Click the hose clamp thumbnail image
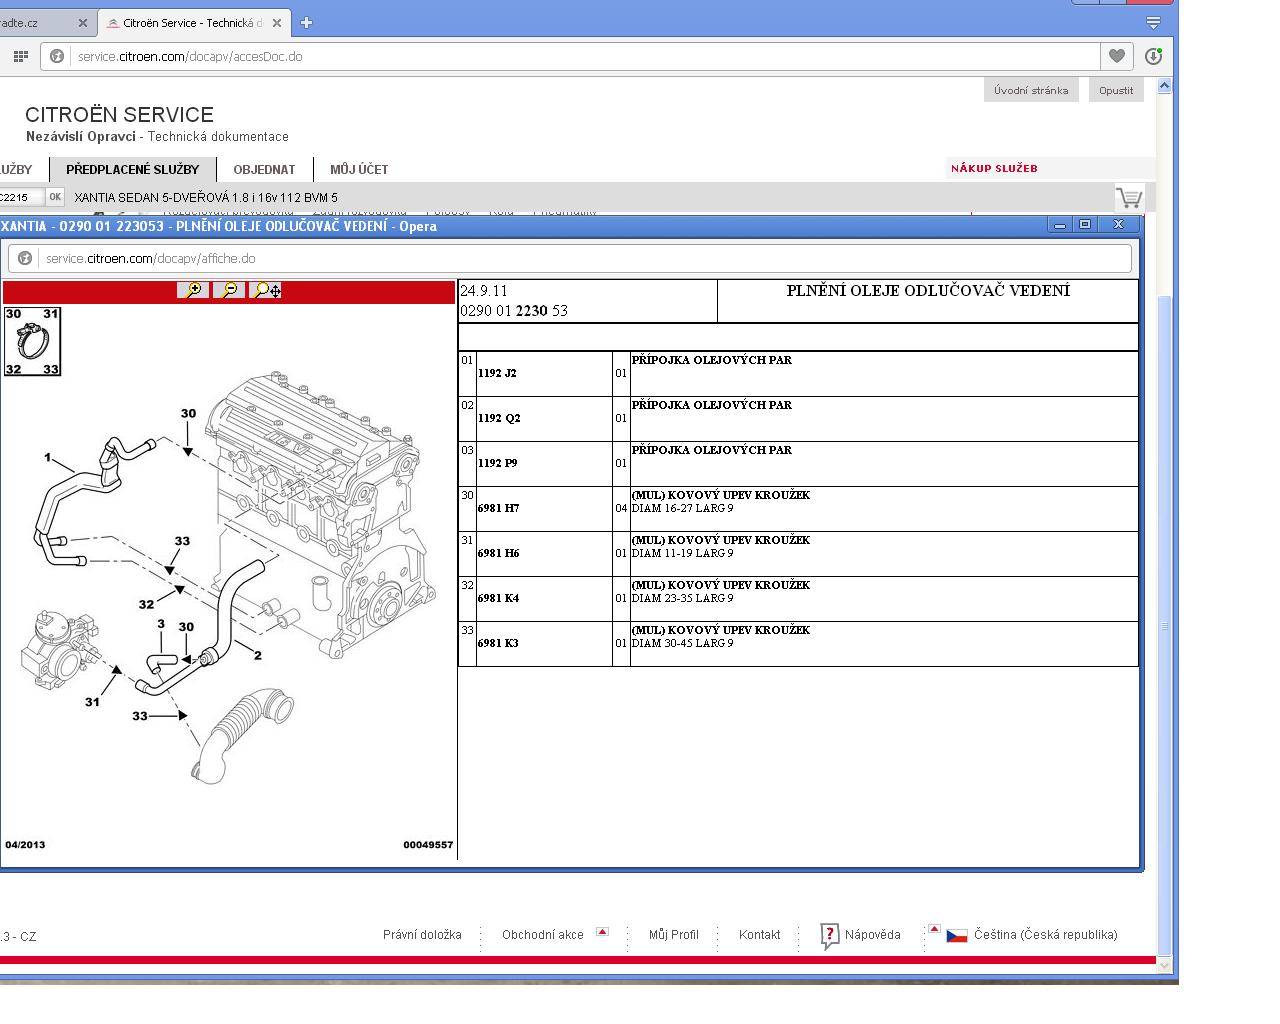1280x1024 pixels. 32,341
